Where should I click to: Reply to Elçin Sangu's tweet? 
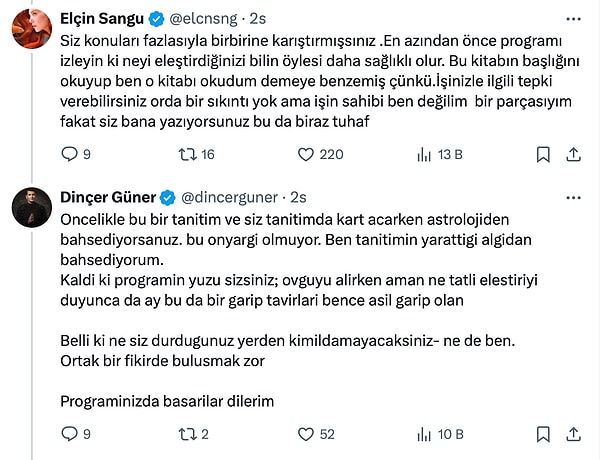[69, 154]
